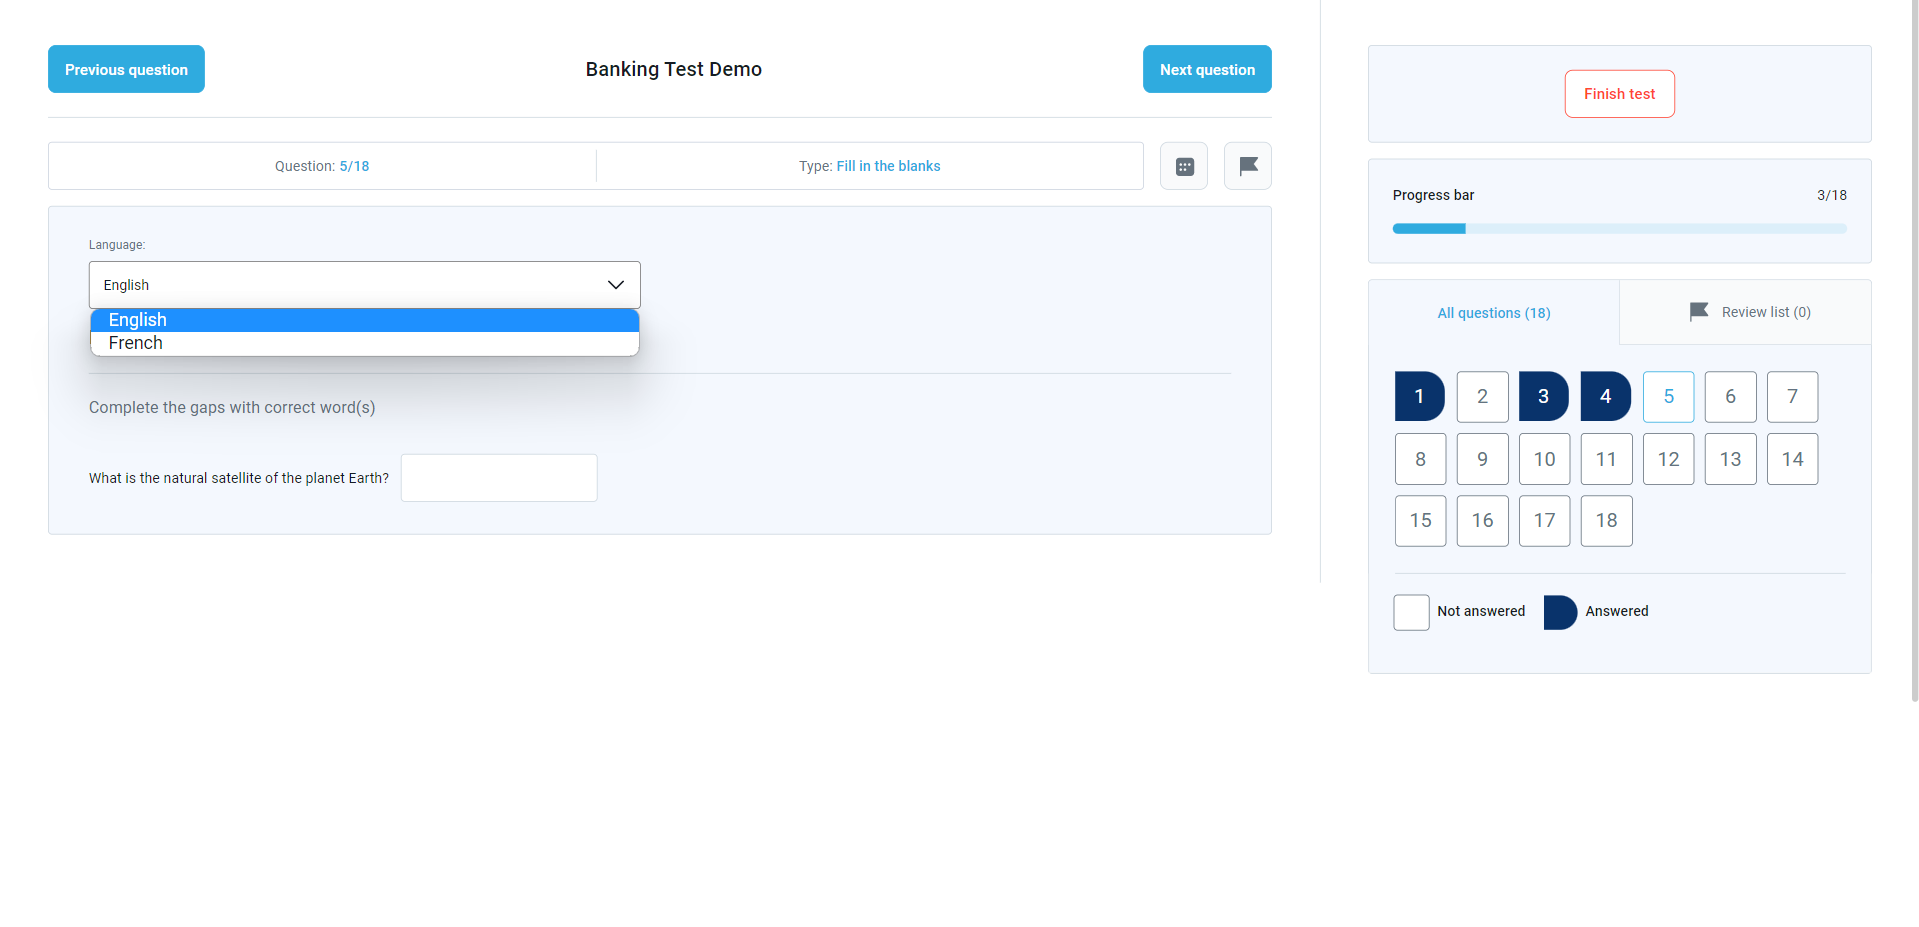Image resolution: width=1919 pixels, height=927 pixels.
Task: Jump to answered question 1 tile
Action: coord(1419,397)
